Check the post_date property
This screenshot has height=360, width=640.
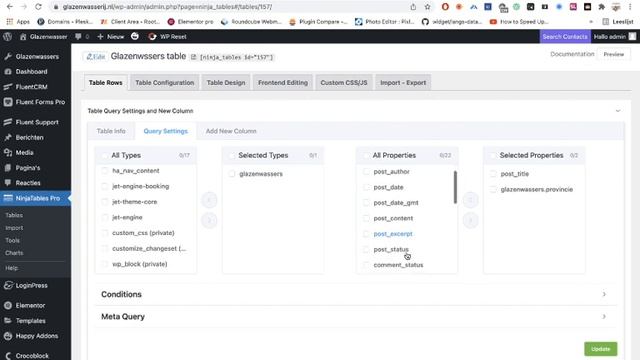[366, 187]
